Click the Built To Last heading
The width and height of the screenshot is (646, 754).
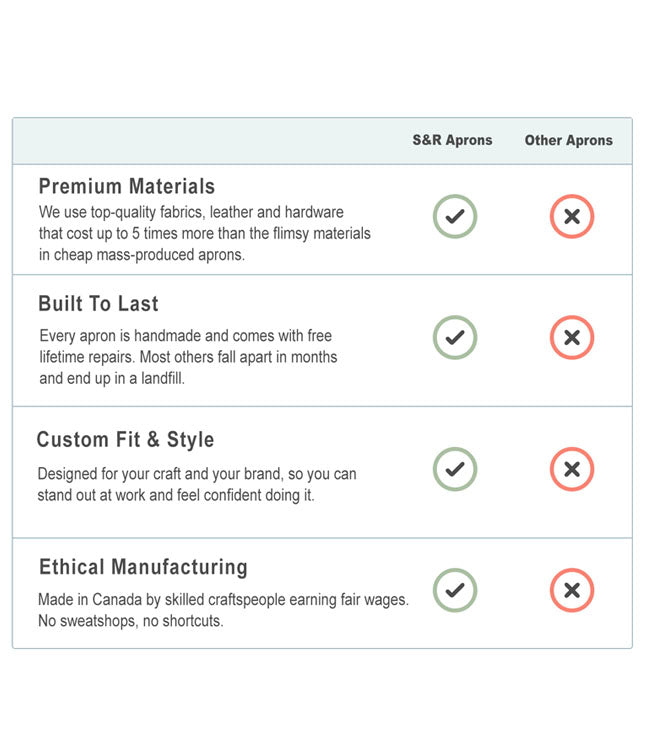tap(99, 304)
